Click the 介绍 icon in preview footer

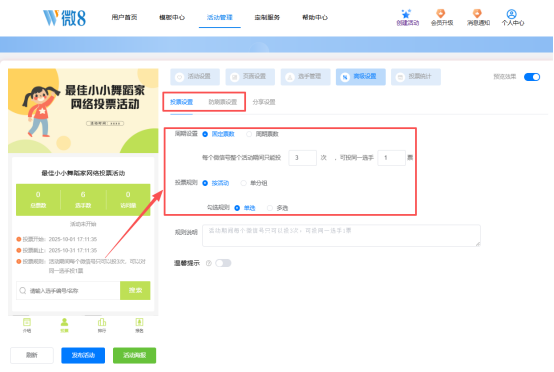[x=27, y=322]
